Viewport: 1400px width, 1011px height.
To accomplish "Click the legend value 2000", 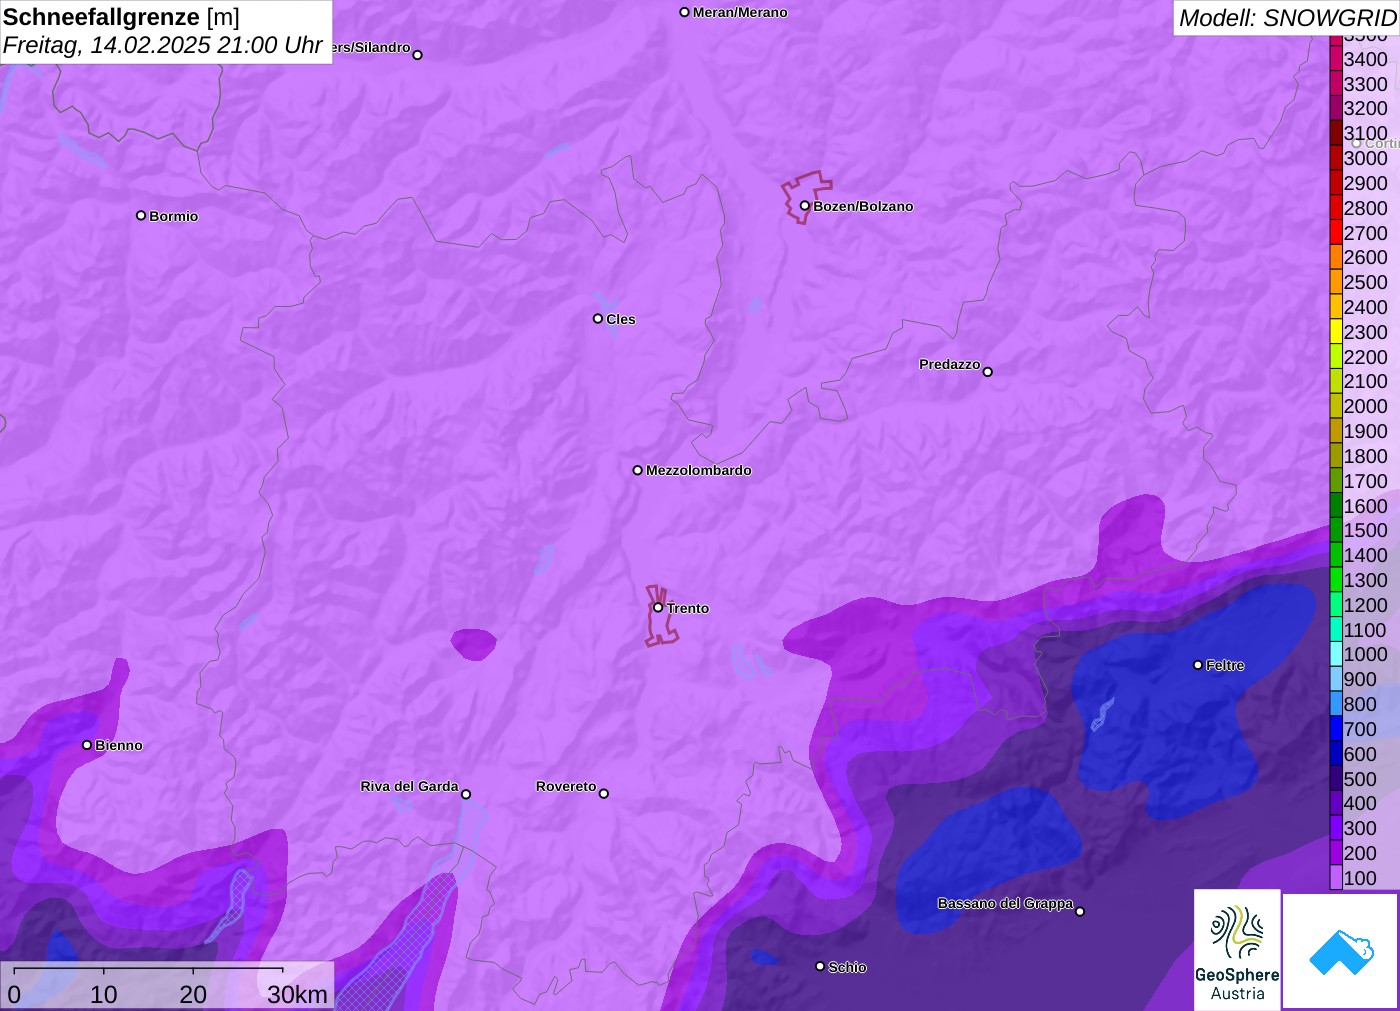I will point(1365,406).
